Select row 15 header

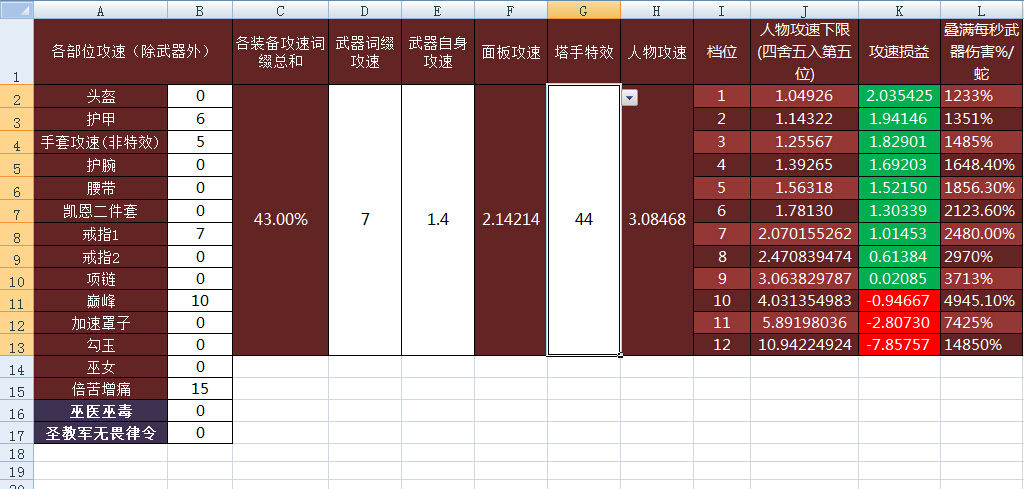tap(17, 390)
